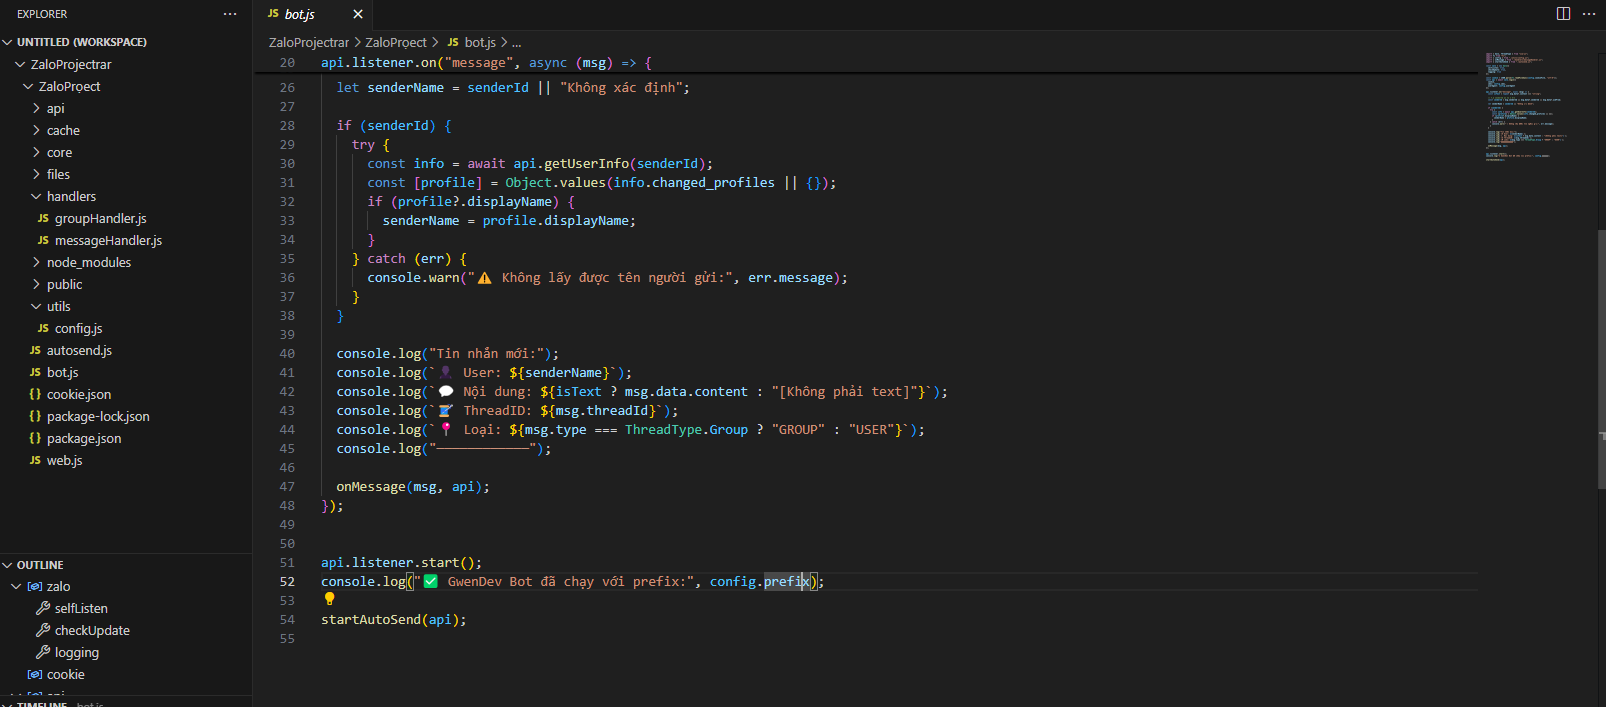Expand the node_modules folder
The height and width of the screenshot is (707, 1606).
tap(36, 262)
